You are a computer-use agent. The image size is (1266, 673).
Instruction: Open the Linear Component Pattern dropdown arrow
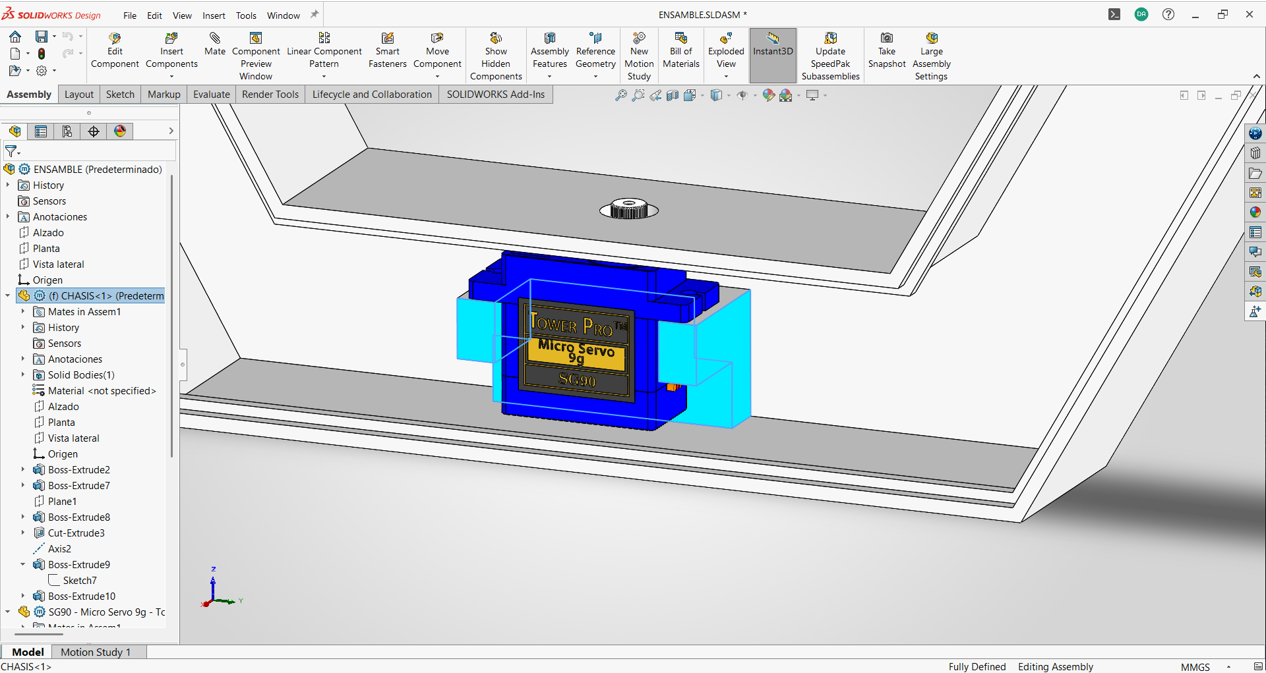(324, 77)
